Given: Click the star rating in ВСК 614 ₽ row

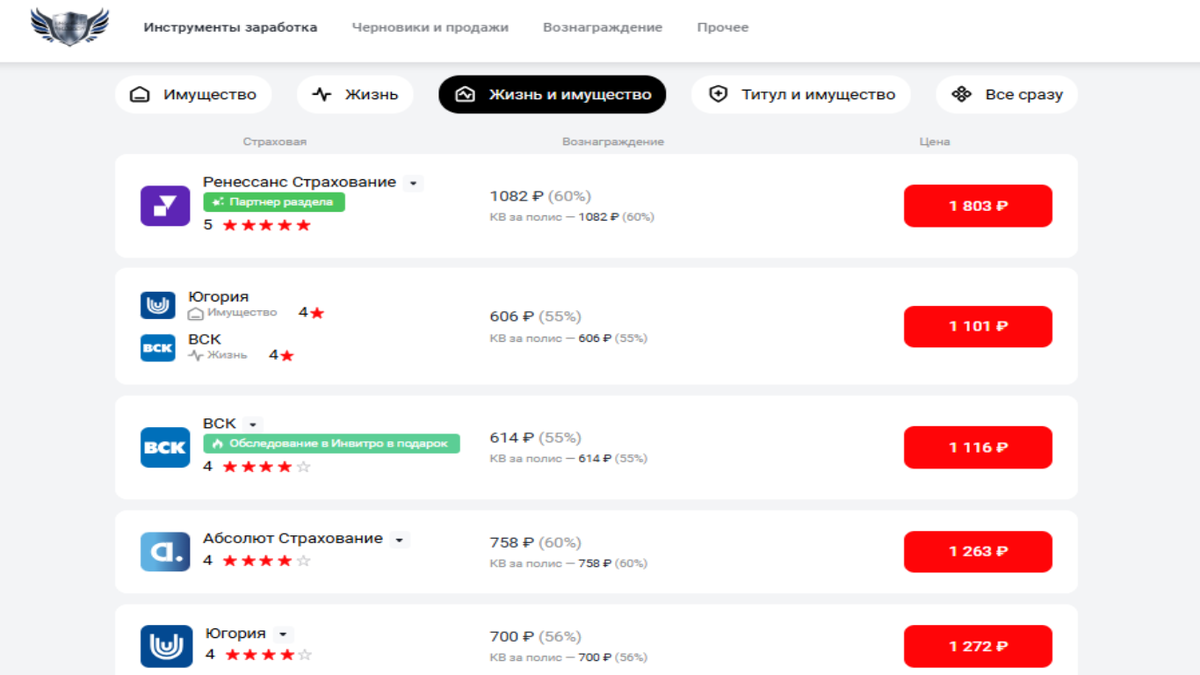Looking at the screenshot, I should click(x=266, y=466).
